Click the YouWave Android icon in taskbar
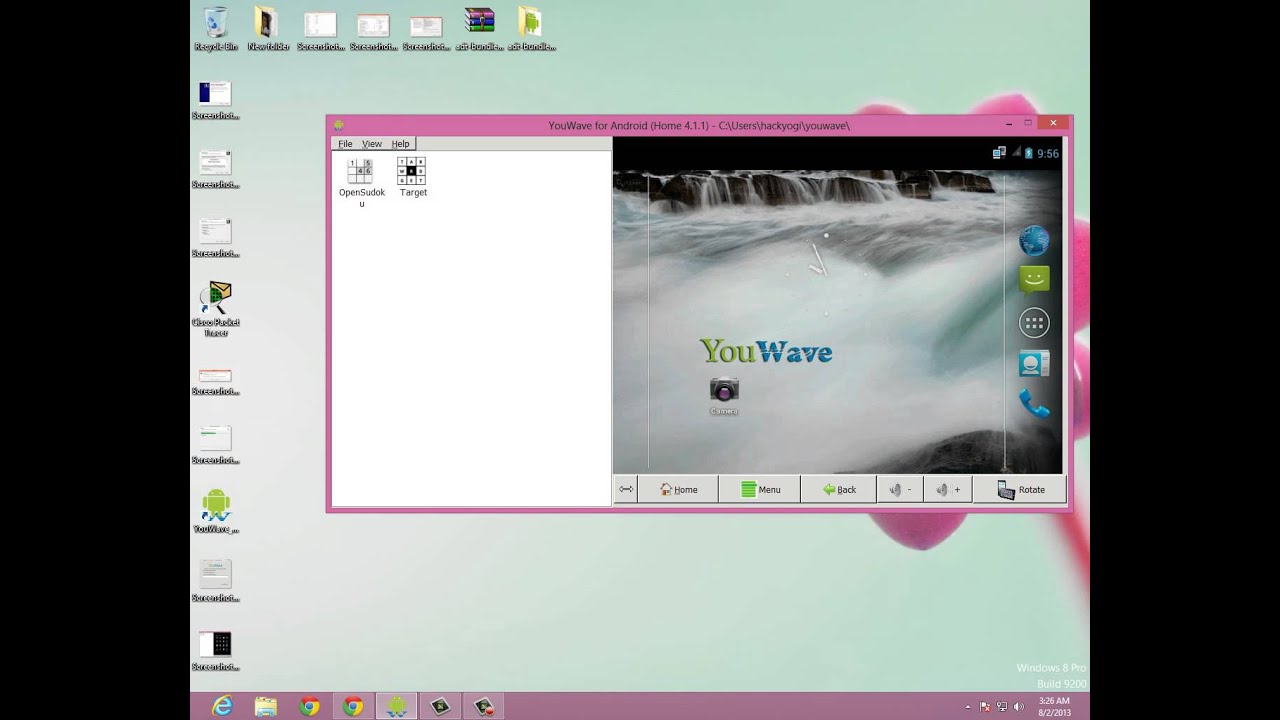The image size is (1280, 720). point(397,706)
